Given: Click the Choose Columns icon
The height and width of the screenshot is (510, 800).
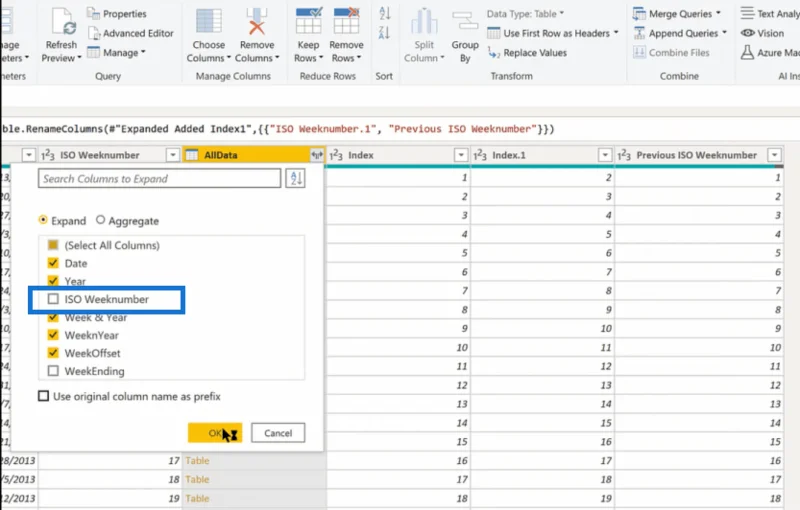Looking at the screenshot, I should tap(209, 21).
